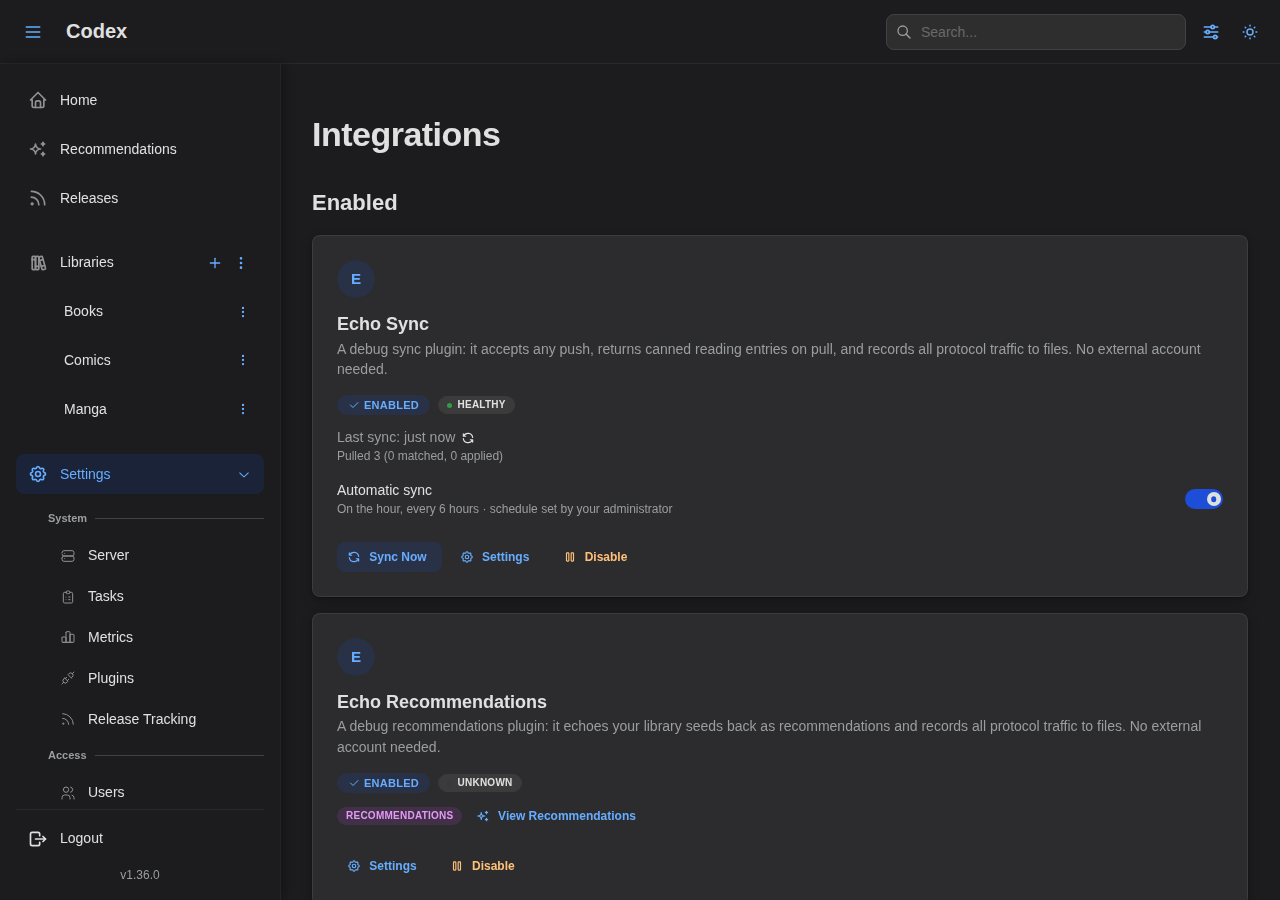This screenshot has height=900, width=1280.
Task: Click the Releases feed icon
Action: (x=38, y=198)
